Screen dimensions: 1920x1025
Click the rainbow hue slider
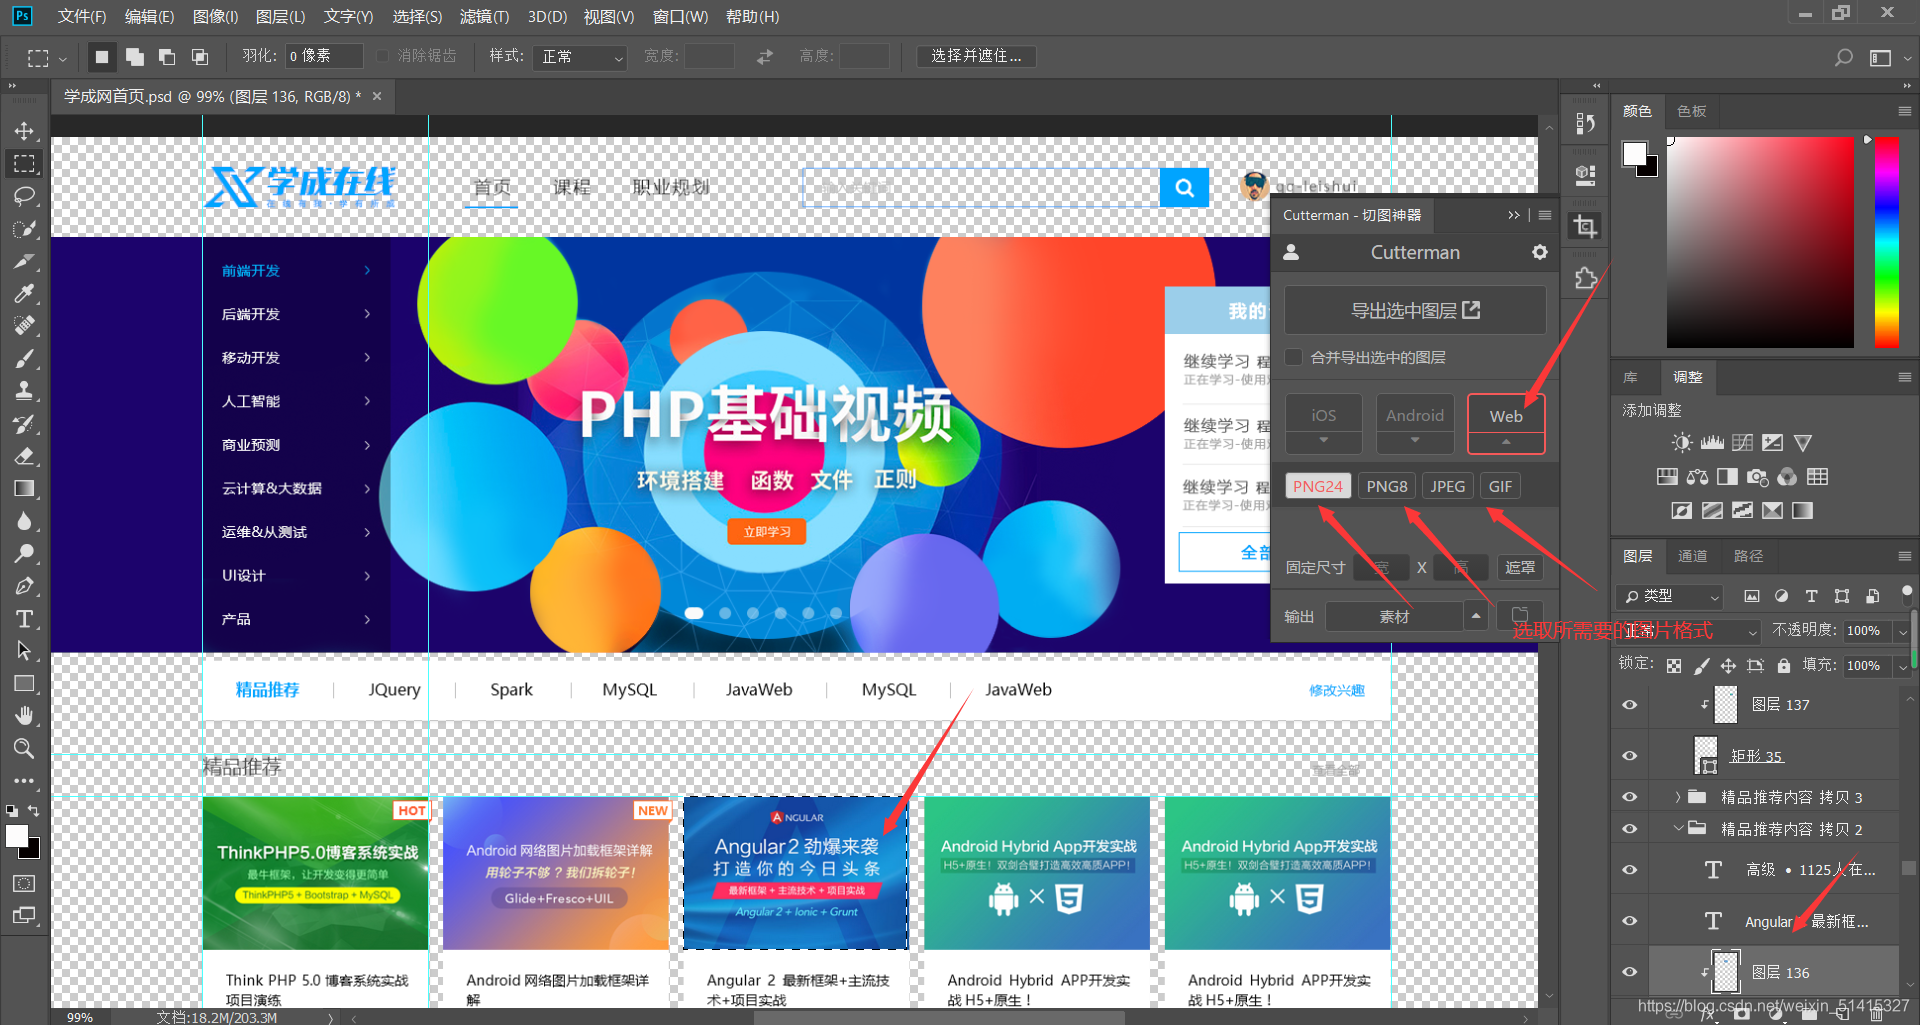[1887, 243]
